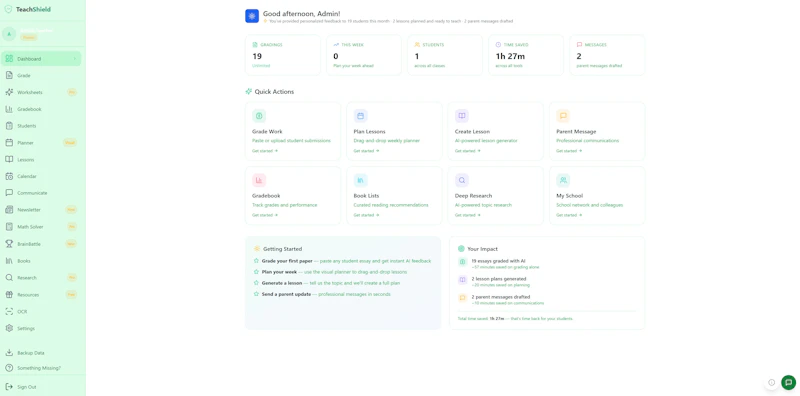Open the Calendar clock icon in sidebar
Viewport: 800px width, 396px height.
9,177
